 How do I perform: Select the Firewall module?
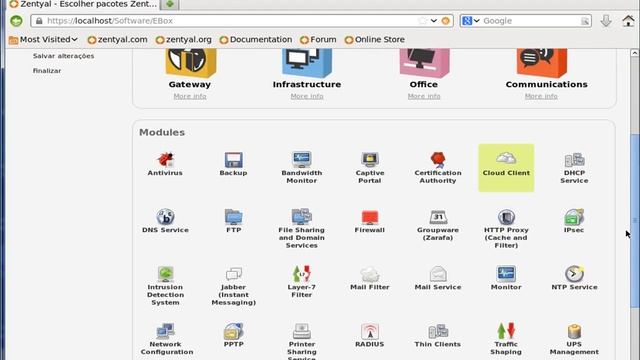coord(370,221)
